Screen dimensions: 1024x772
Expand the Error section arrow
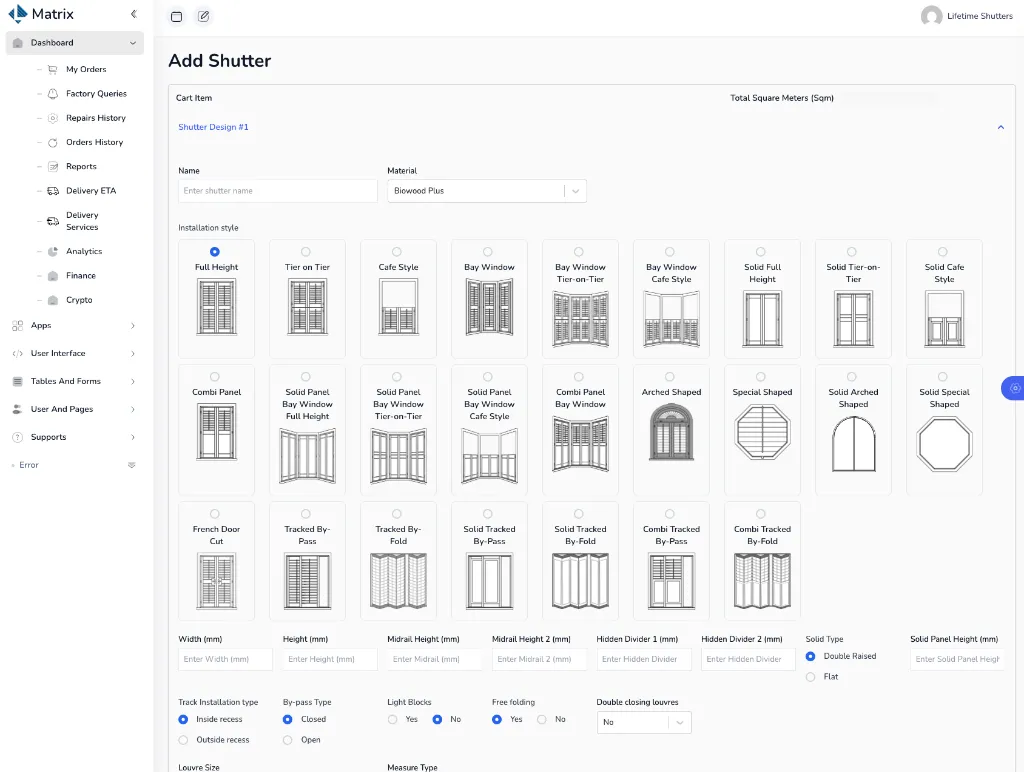(x=131, y=465)
